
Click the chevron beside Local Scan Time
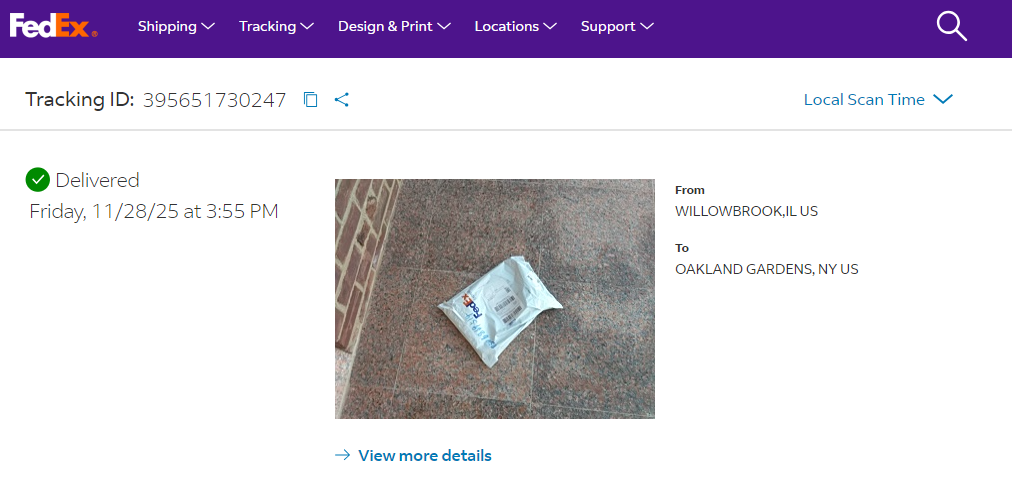click(x=943, y=99)
